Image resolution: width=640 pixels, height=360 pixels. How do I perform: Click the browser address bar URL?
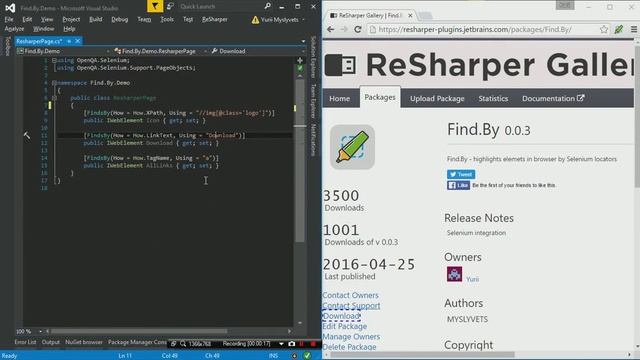pyautogui.click(x=475, y=29)
